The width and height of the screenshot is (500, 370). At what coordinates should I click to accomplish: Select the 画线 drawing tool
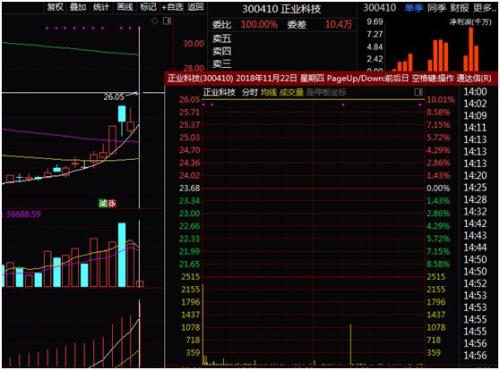tap(125, 7)
